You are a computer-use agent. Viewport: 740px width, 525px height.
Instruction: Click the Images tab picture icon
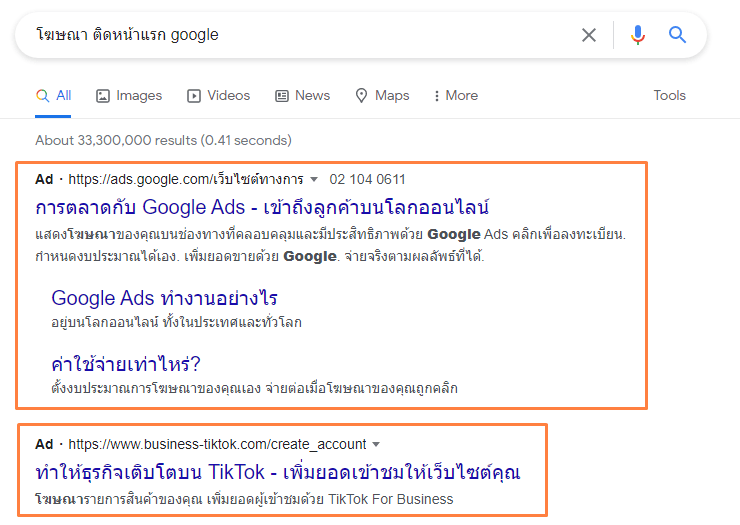coord(103,96)
